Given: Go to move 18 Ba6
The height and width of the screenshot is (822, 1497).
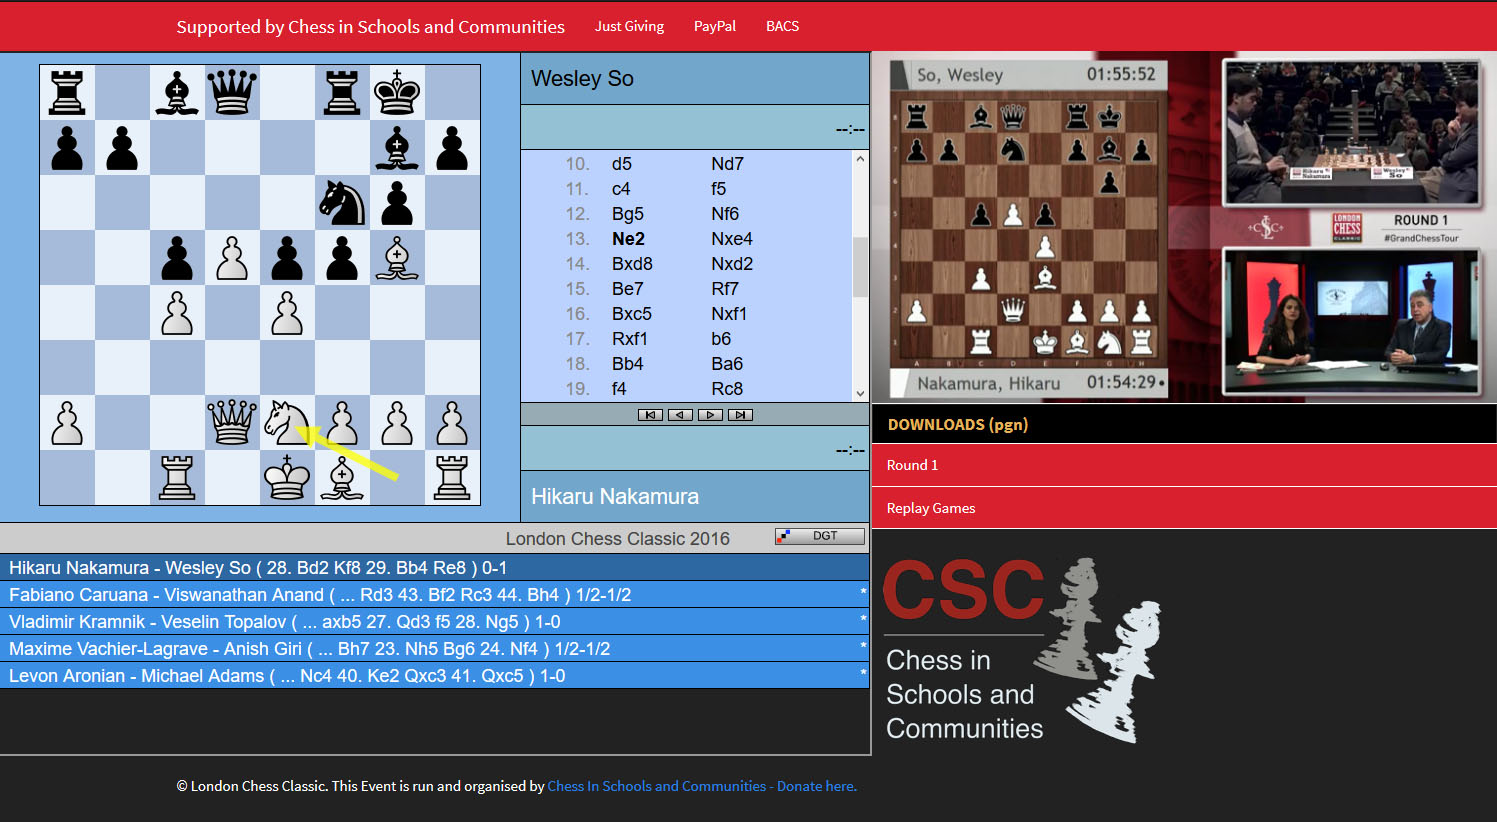Looking at the screenshot, I should click(727, 364).
